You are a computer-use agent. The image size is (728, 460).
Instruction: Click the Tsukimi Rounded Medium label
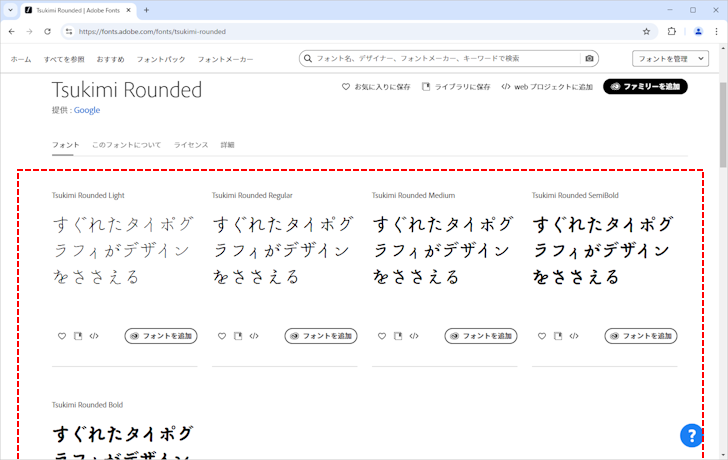pos(413,195)
